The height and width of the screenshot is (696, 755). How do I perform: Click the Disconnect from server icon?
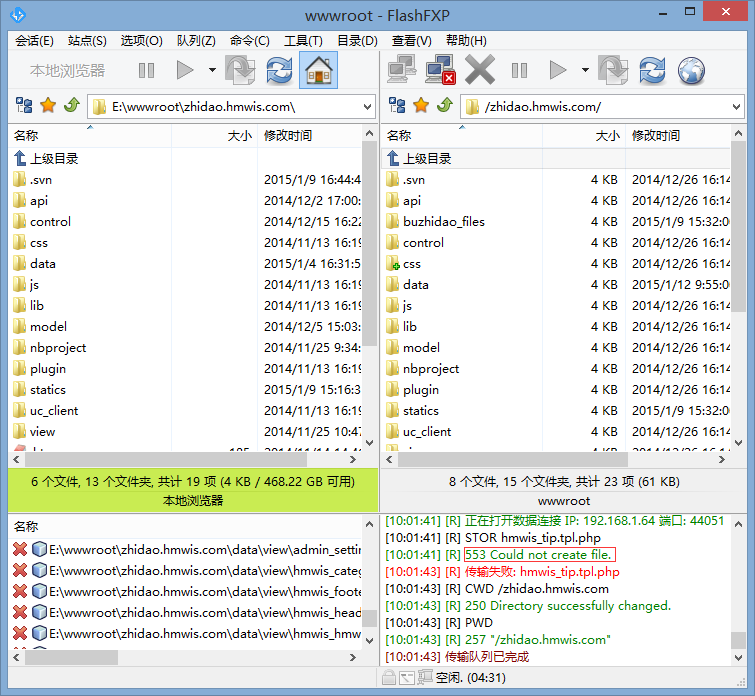tap(440, 70)
